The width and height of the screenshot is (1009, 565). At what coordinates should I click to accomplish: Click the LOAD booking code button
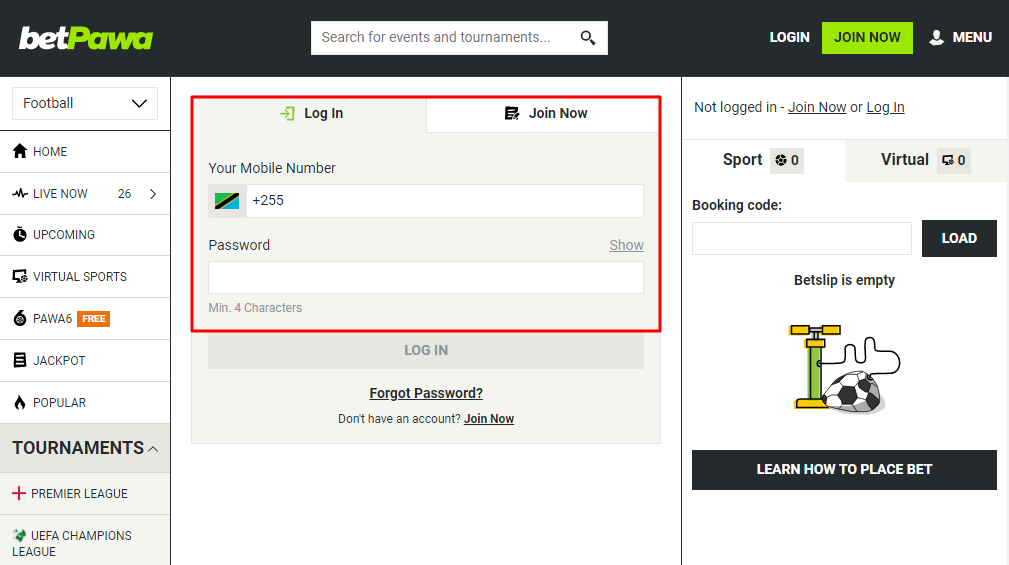959,238
